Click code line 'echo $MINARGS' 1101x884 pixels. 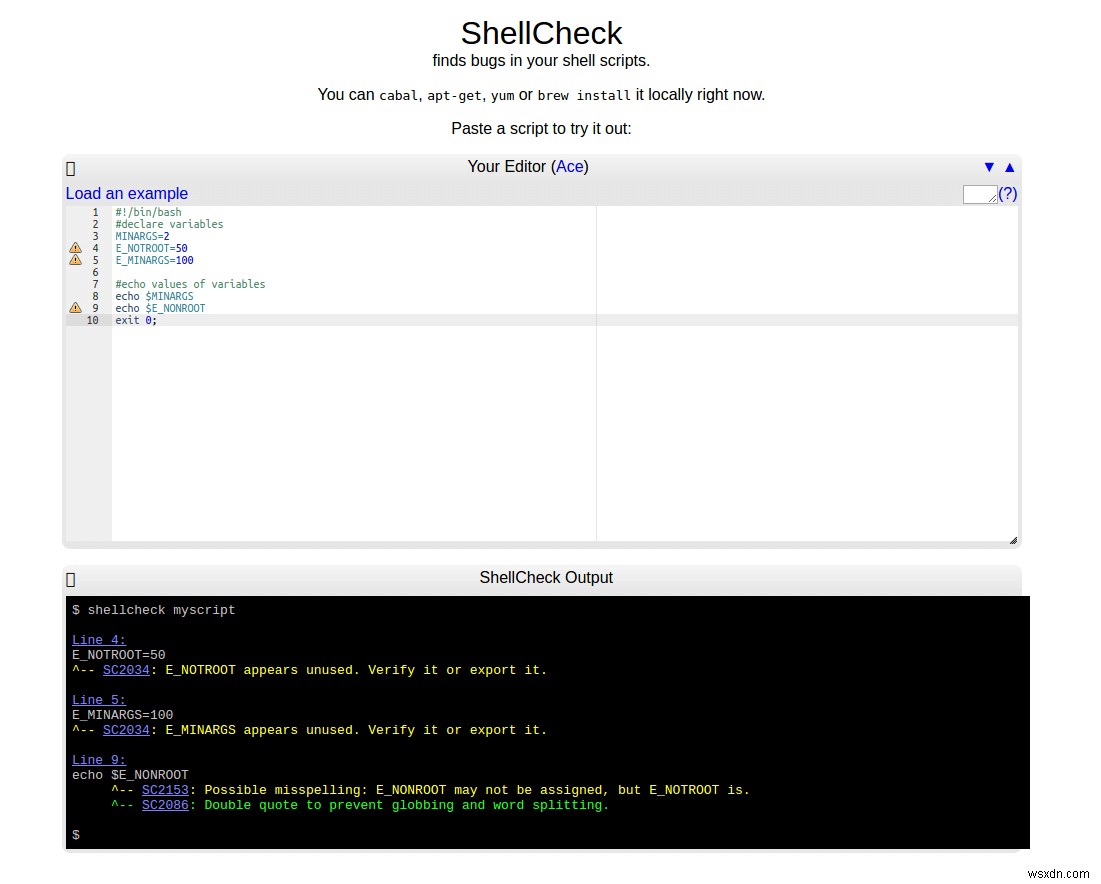coord(154,296)
